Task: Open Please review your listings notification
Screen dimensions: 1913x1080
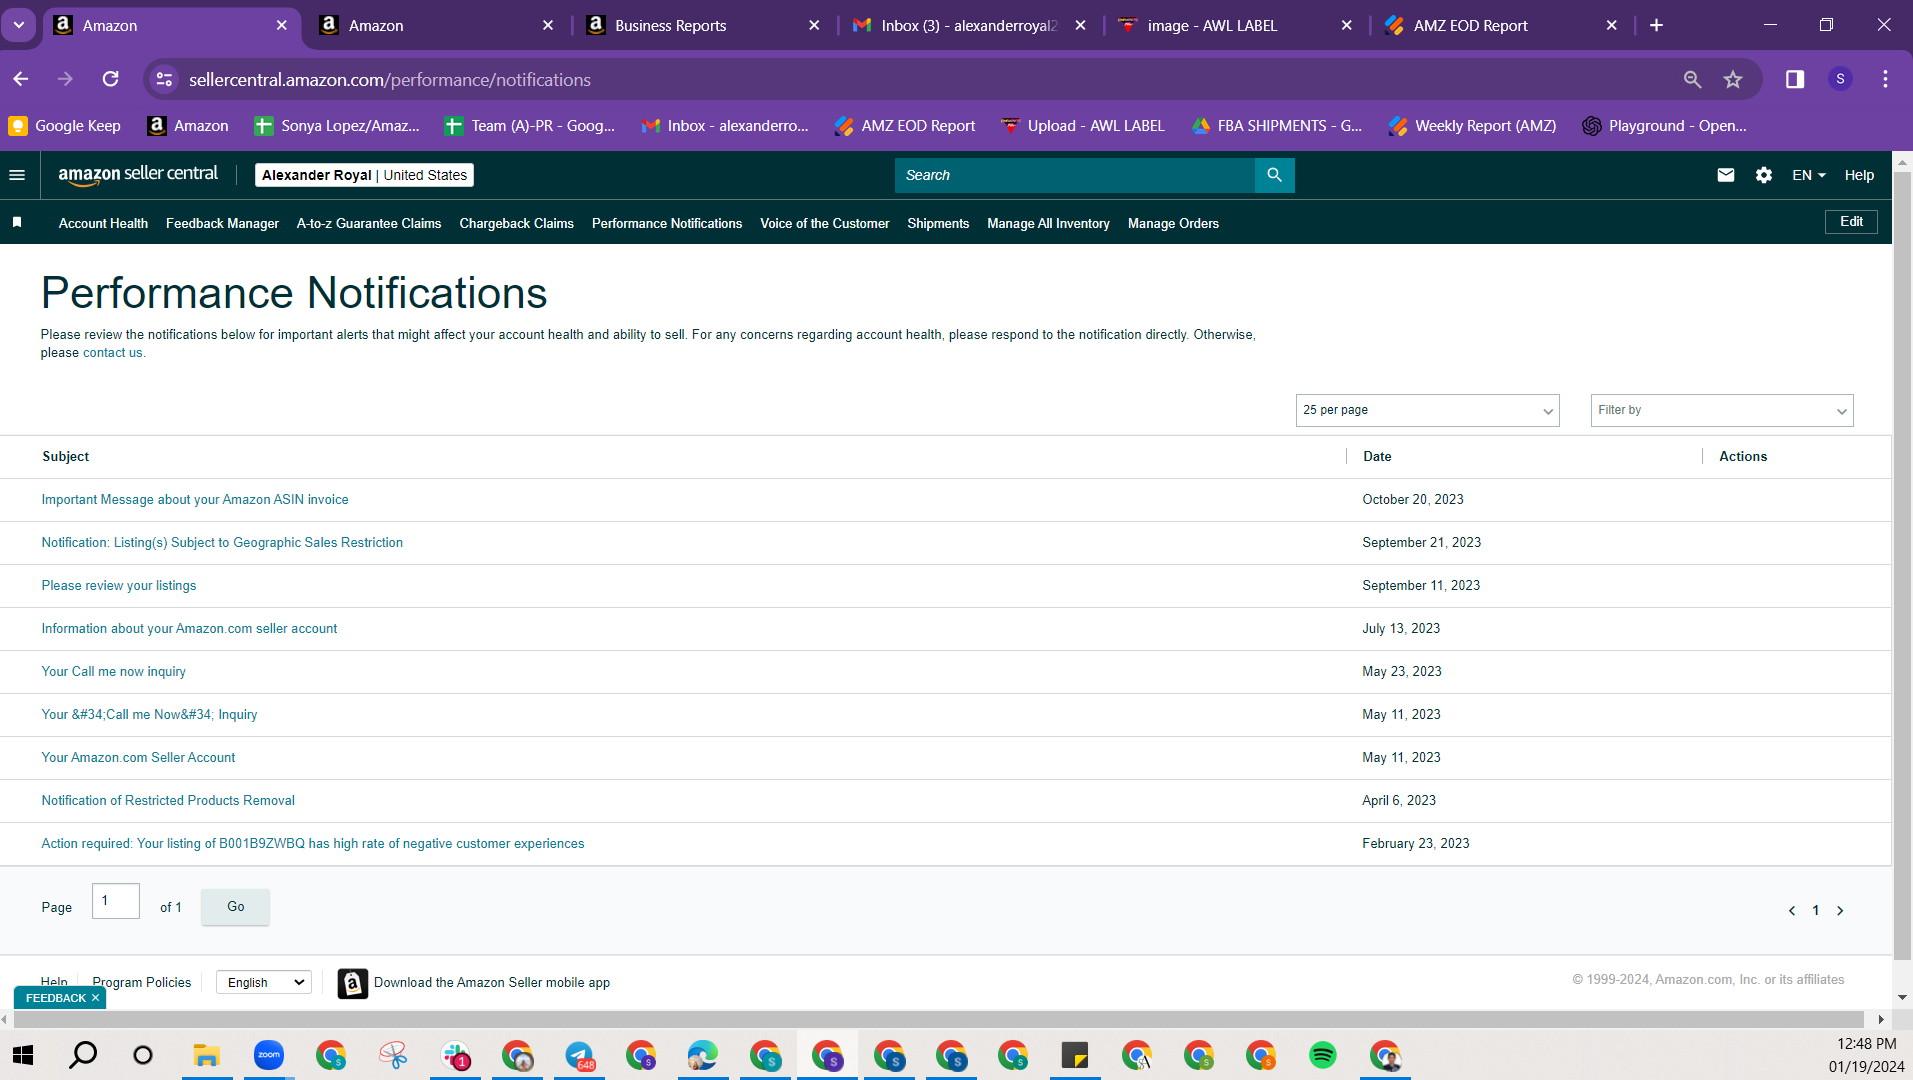Action: point(119,586)
